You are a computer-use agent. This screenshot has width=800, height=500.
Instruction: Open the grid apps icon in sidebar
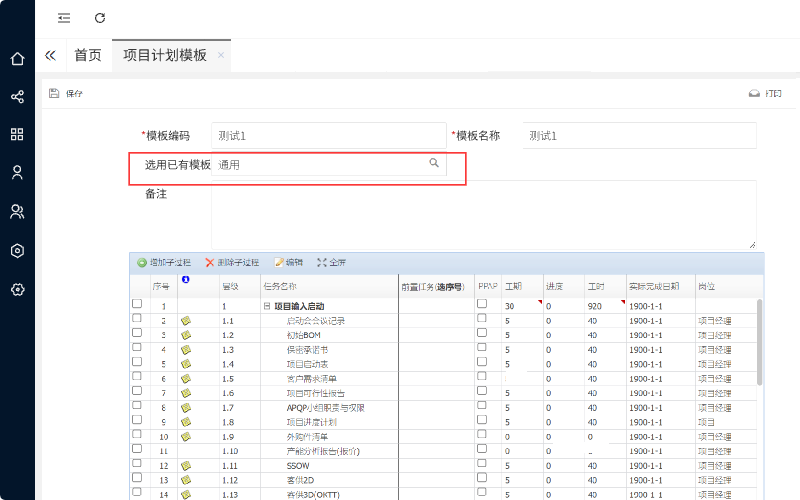17,134
